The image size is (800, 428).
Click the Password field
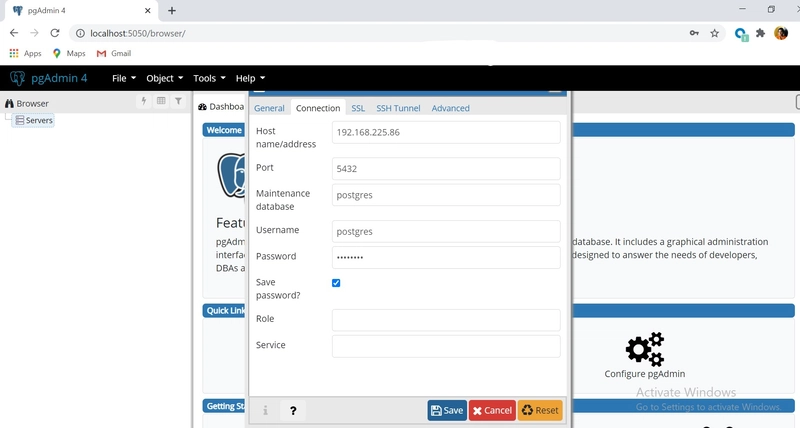point(446,257)
